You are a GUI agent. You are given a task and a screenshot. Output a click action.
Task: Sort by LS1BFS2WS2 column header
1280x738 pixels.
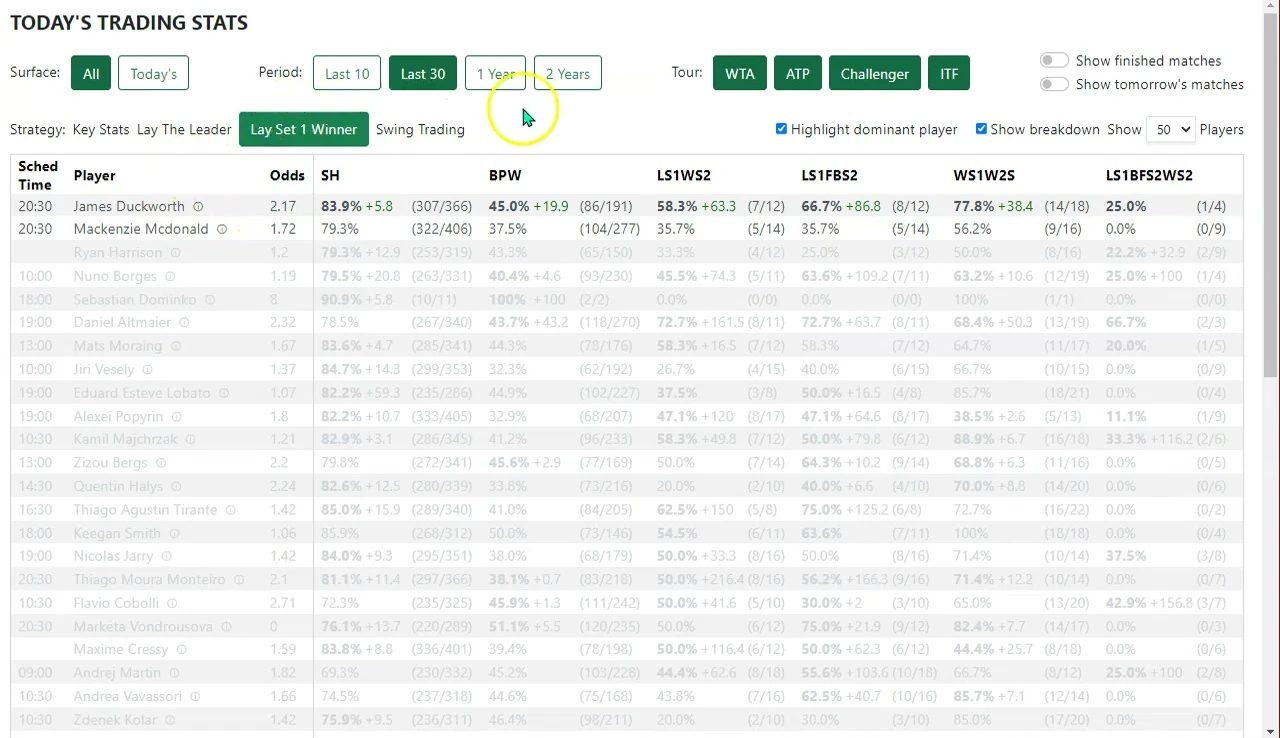pos(1149,175)
